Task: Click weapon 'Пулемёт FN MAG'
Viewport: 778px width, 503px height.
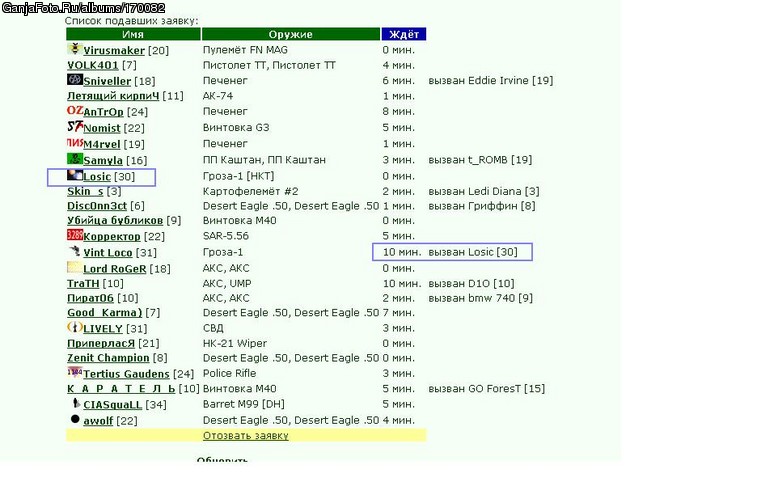Action: pos(245,50)
